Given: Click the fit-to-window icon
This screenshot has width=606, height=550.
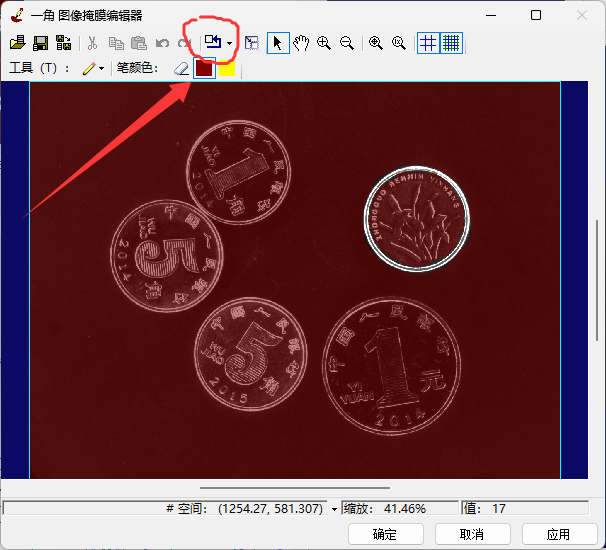Looking at the screenshot, I should (252, 43).
